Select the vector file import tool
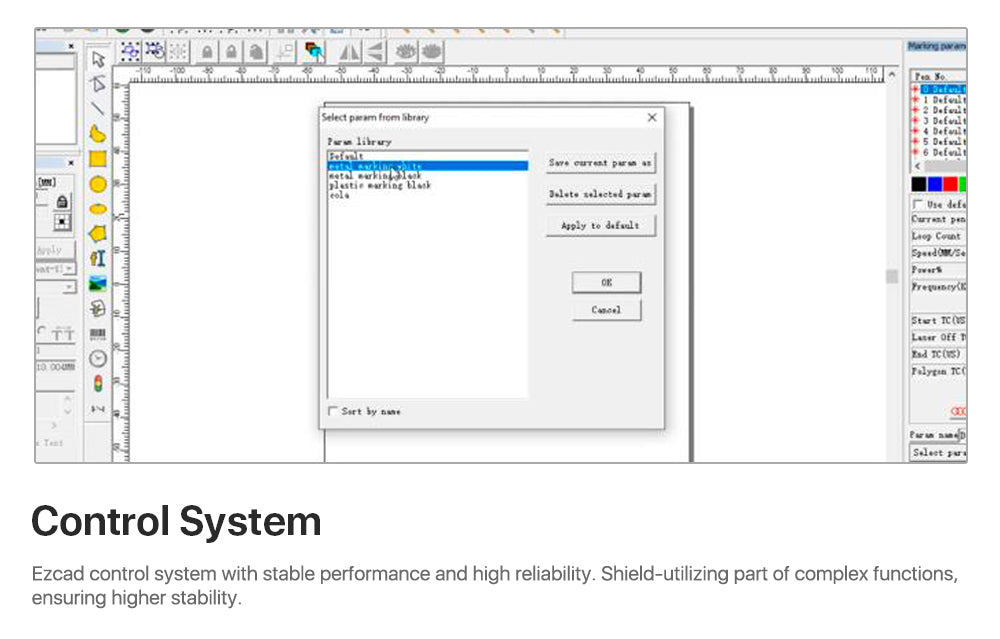1000x639 pixels. (x=98, y=309)
